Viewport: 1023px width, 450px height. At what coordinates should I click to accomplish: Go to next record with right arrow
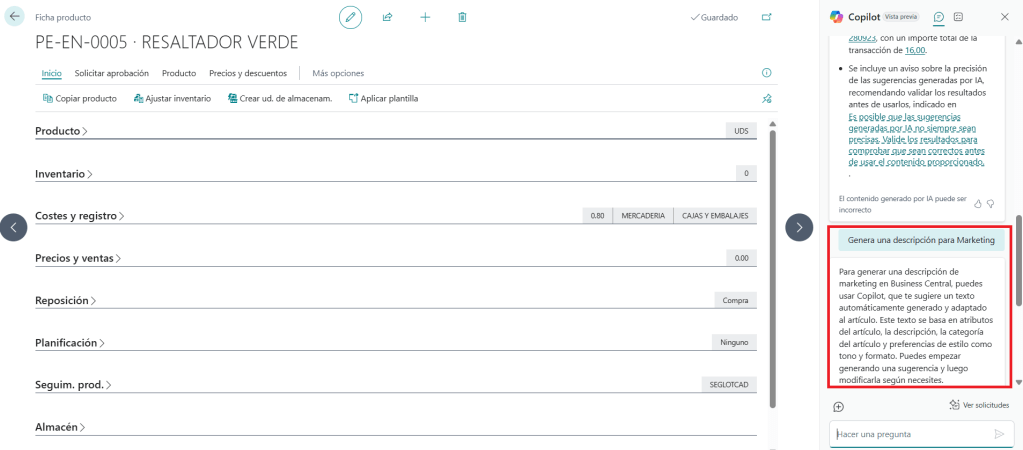799,227
